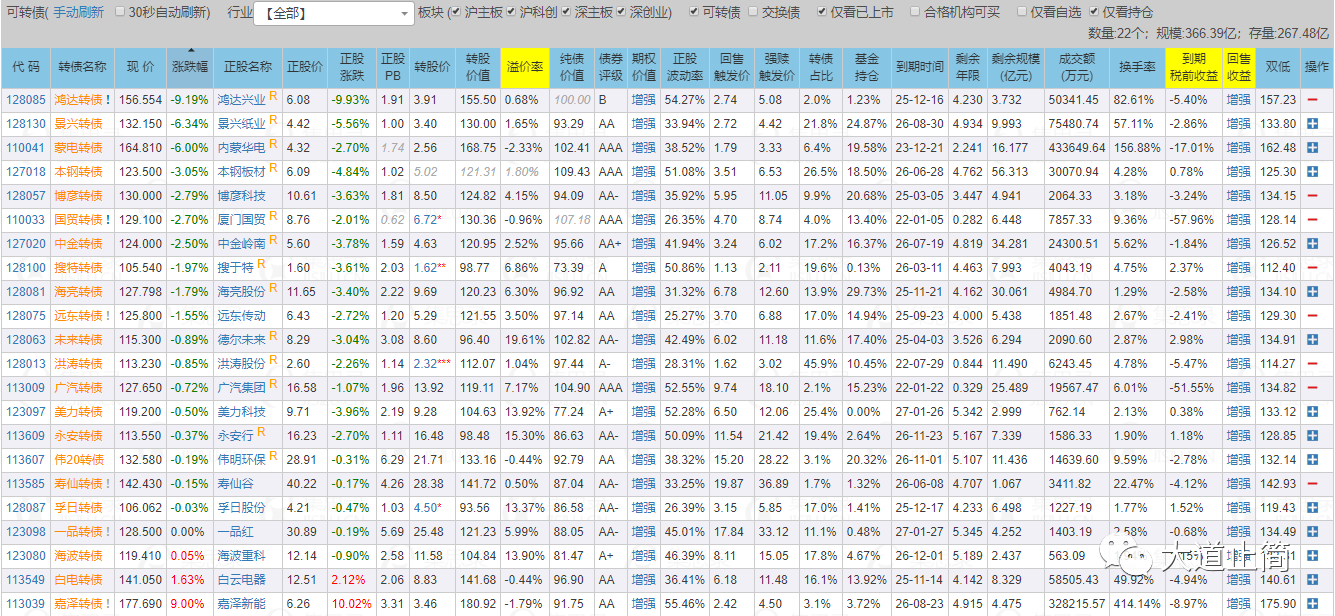The image size is (1335, 616).
Task: Open the 厦门国贸 stock link
Action: click(x=242, y=220)
